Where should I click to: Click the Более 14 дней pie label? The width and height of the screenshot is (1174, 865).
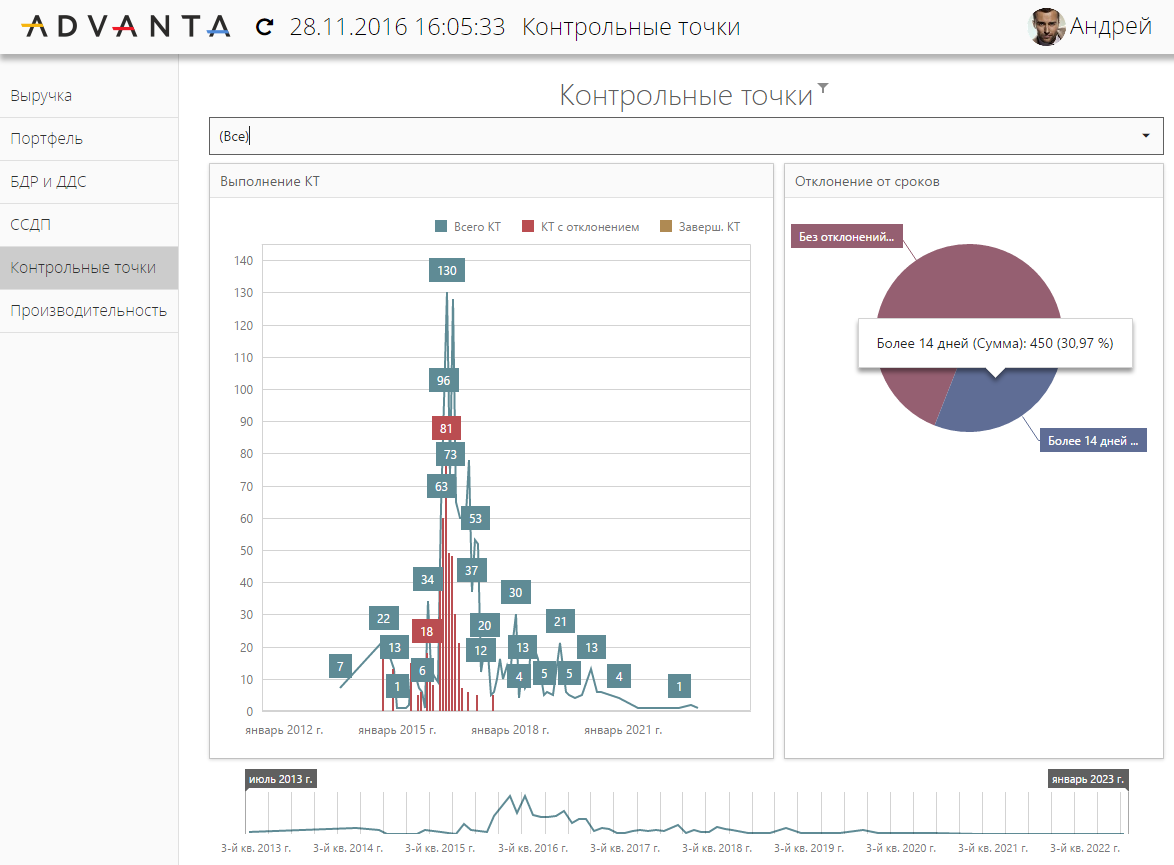pos(1092,440)
